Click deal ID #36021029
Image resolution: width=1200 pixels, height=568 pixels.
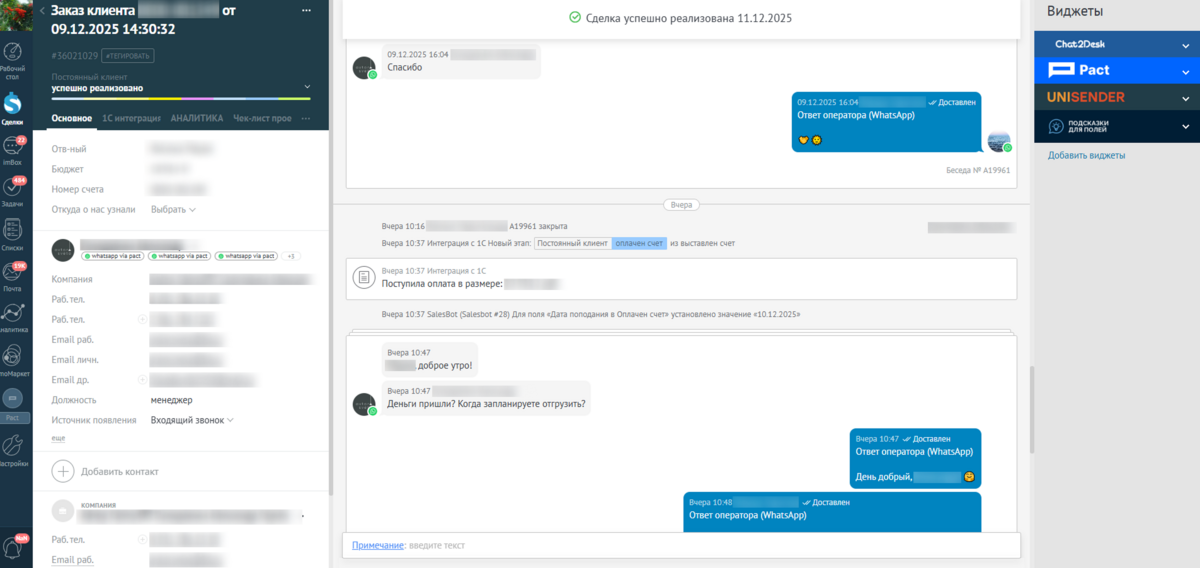tap(75, 55)
